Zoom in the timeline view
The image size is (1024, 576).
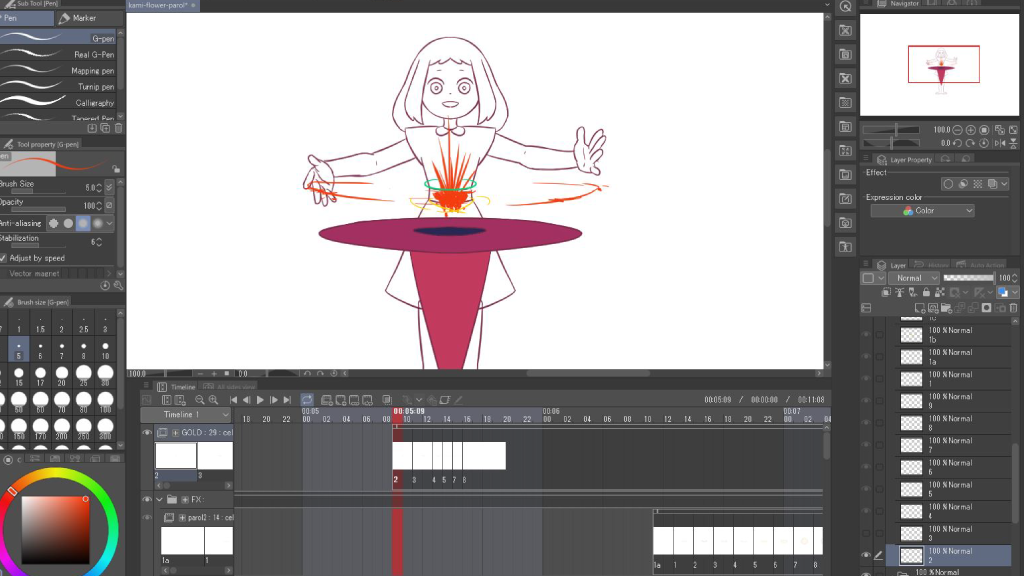click(x=213, y=400)
